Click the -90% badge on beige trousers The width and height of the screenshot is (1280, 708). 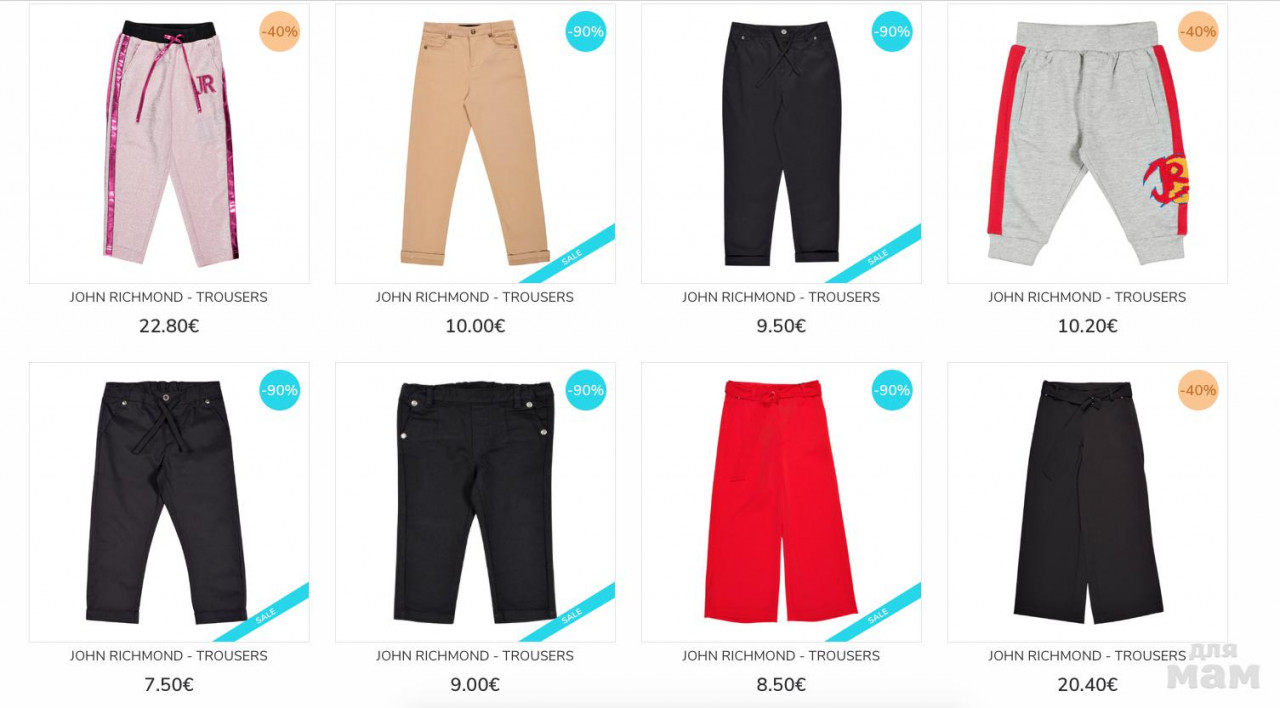point(586,31)
